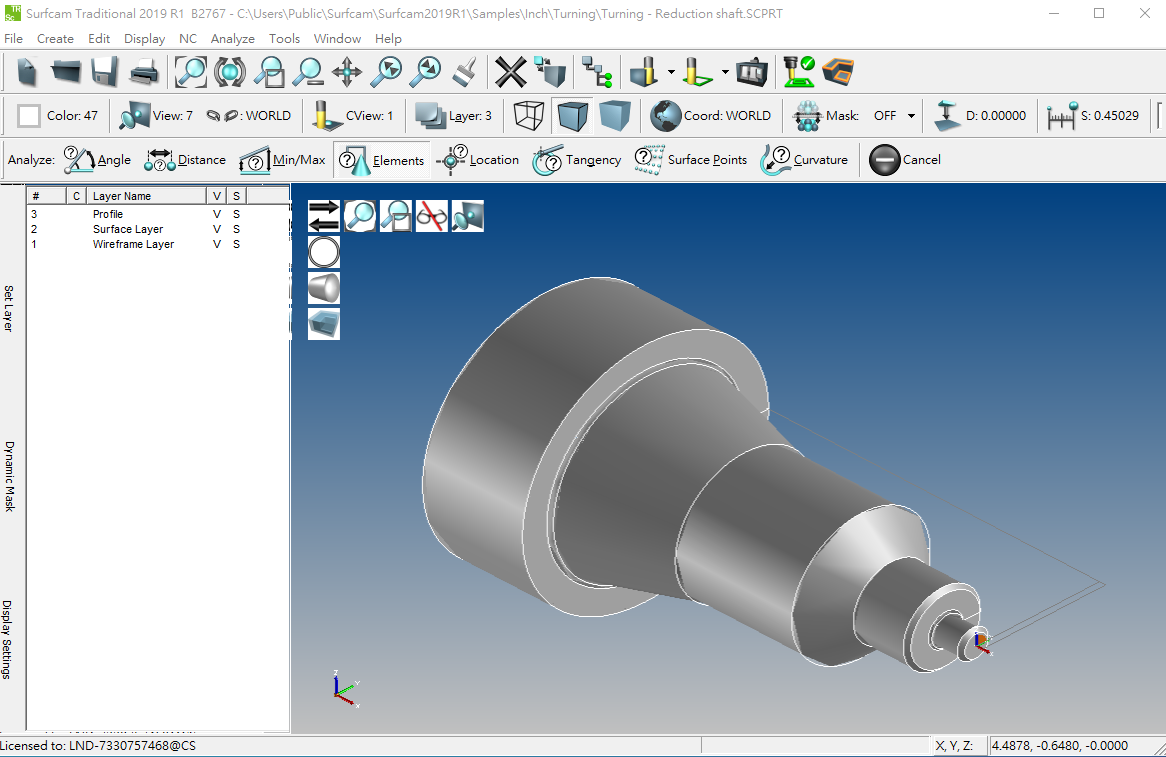Viewport: 1166px width, 757px height.
Task: Open the Analyze menu
Action: (x=233, y=39)
